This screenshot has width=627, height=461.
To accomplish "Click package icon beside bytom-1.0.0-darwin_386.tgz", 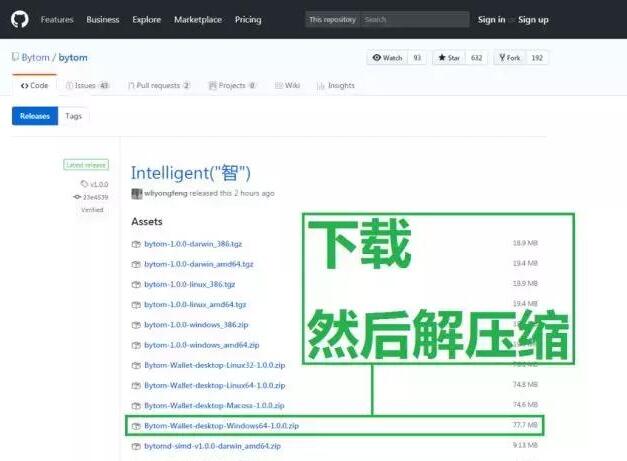I will tap(136, 244).
